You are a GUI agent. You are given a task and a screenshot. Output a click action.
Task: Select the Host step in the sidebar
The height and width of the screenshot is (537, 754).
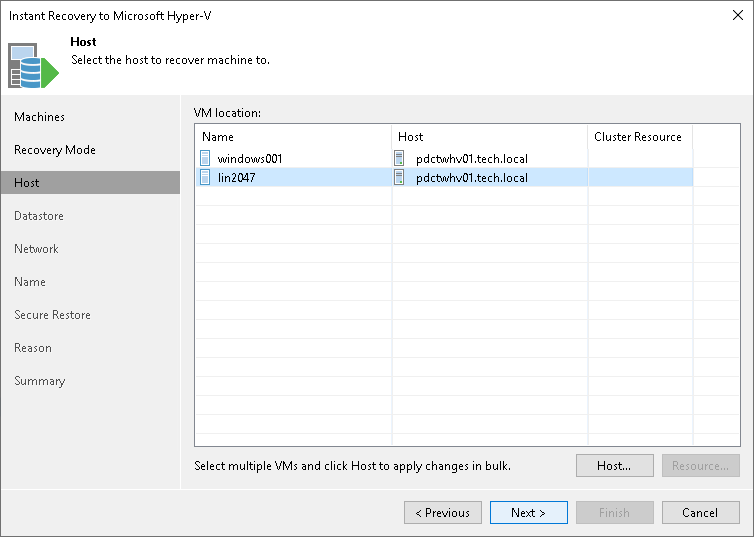point(90,183)
